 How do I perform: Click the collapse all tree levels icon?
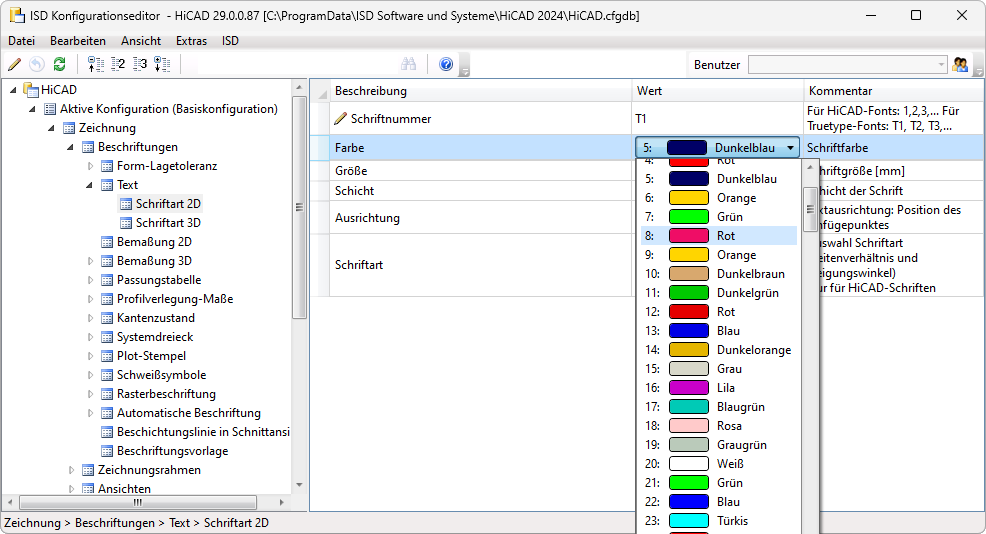point(96,64)
